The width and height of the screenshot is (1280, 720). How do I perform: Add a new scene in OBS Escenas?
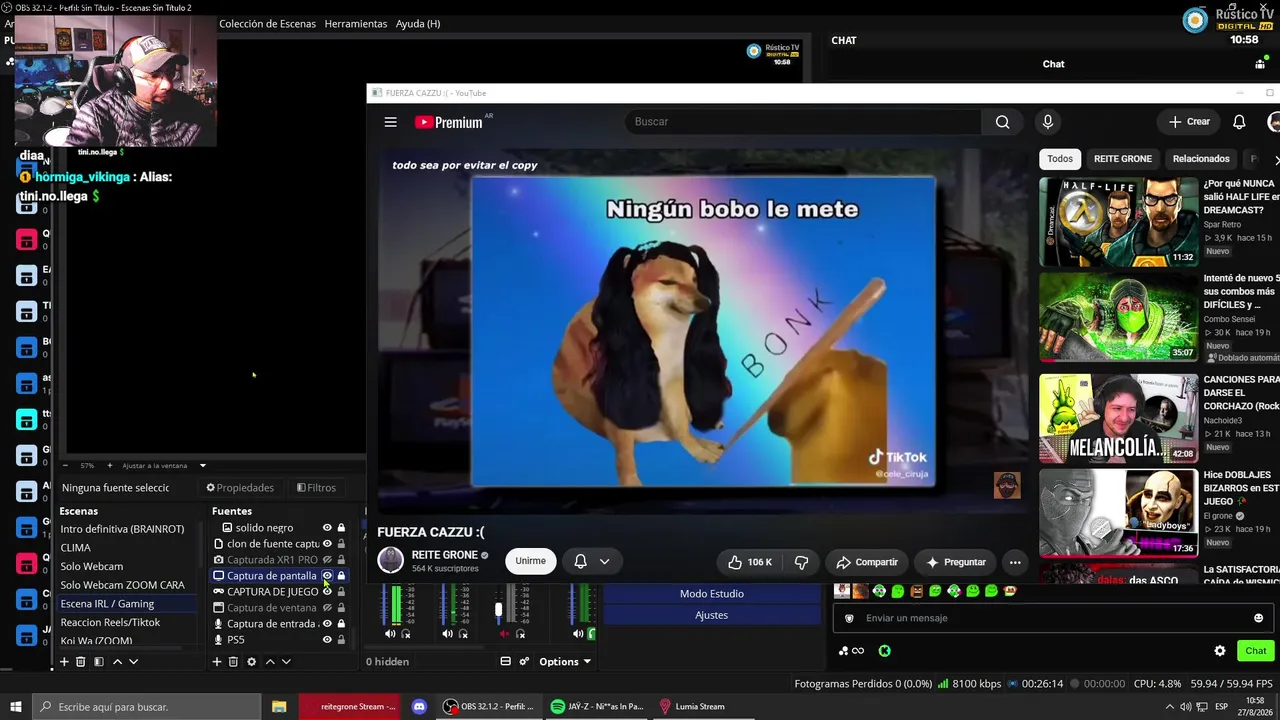(65, 662)
